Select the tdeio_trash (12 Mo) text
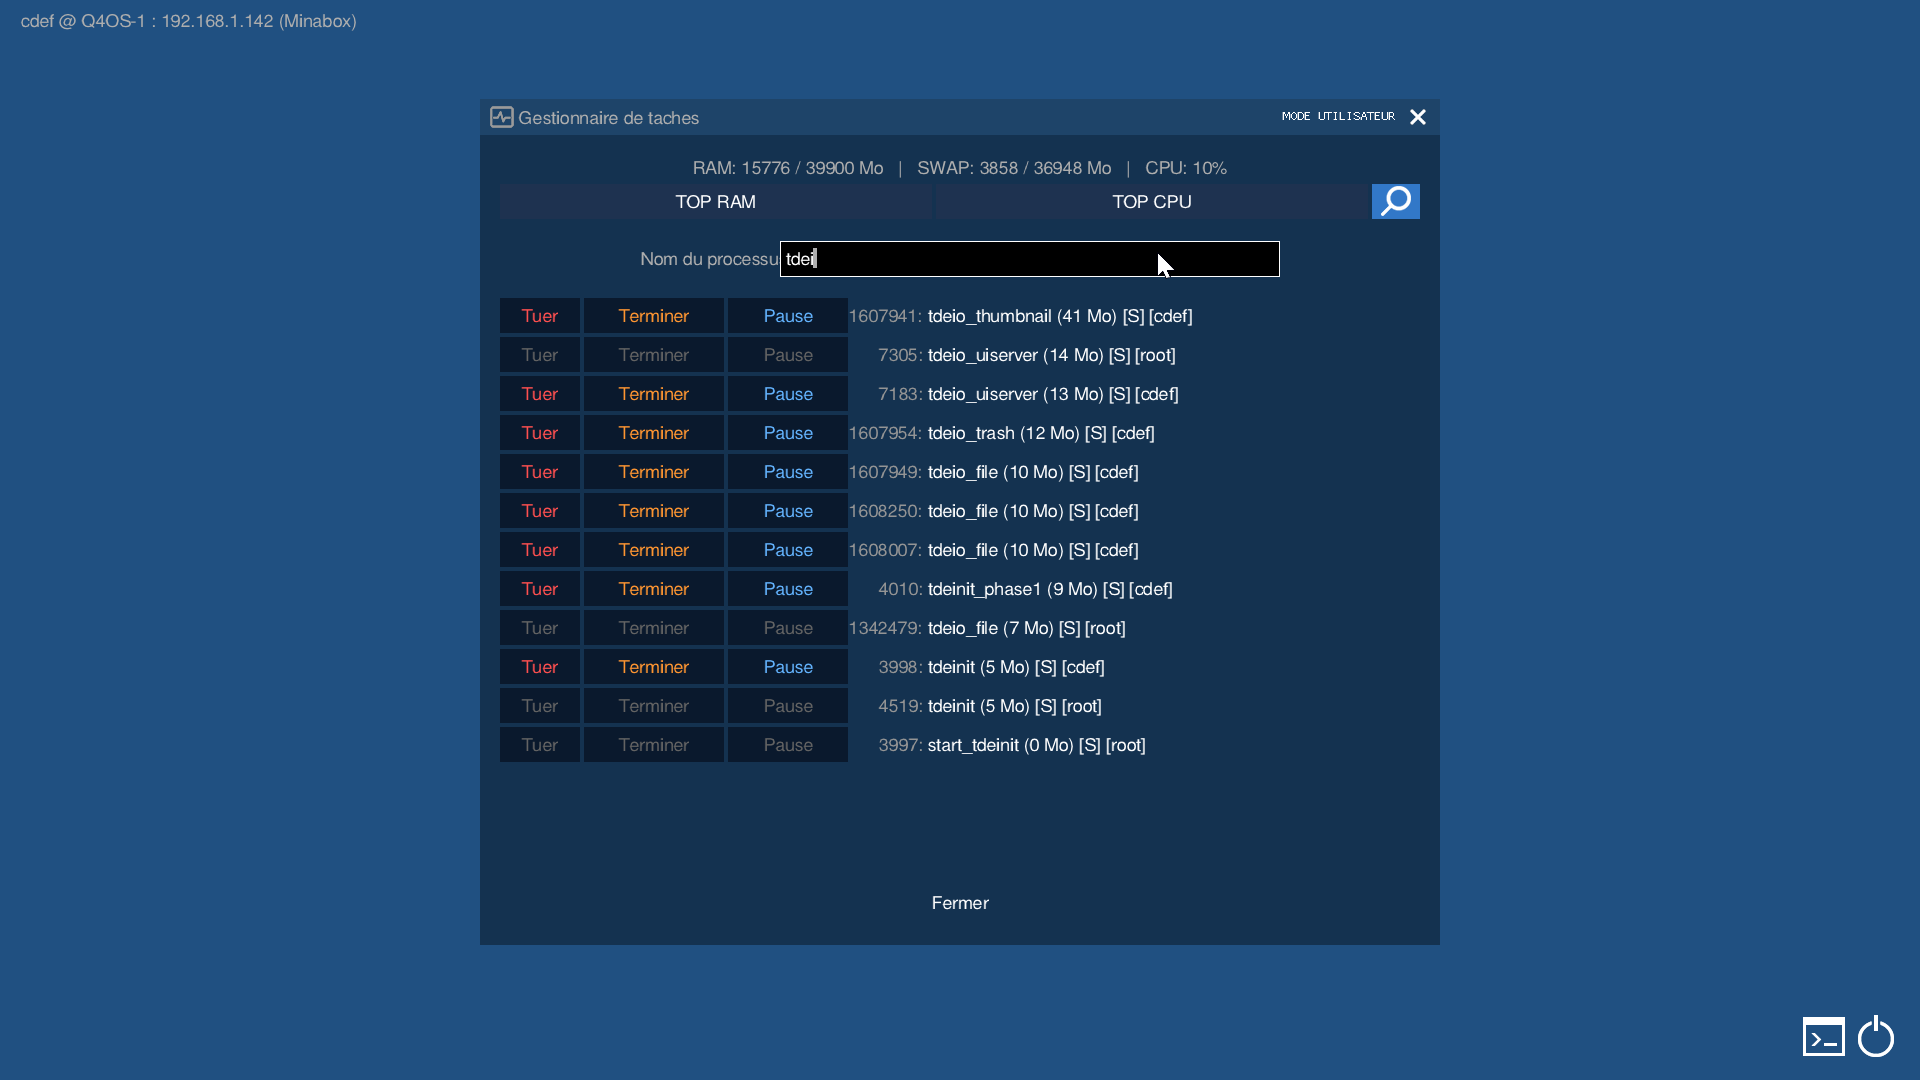Viewport: 1920px width, 1080px height. click(1041, 433)
